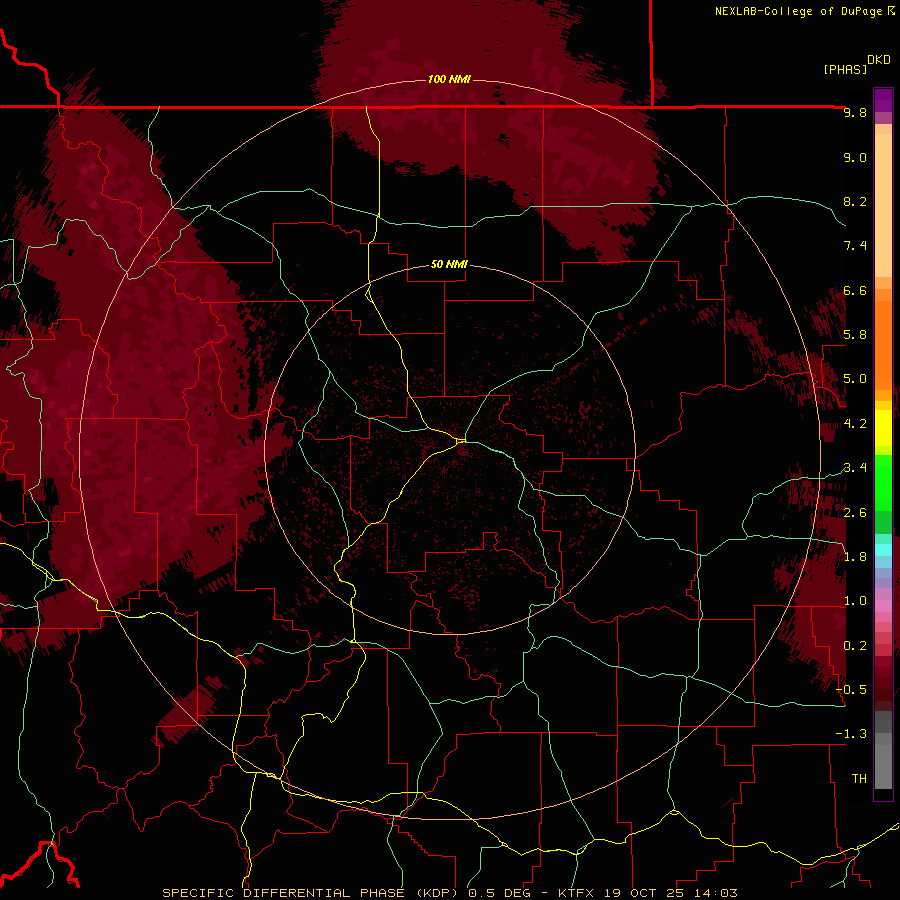Pick the cyan segment of the color scale
This screenshot has height=900, width=900.
pyautogui.click(x=883, y=550)
